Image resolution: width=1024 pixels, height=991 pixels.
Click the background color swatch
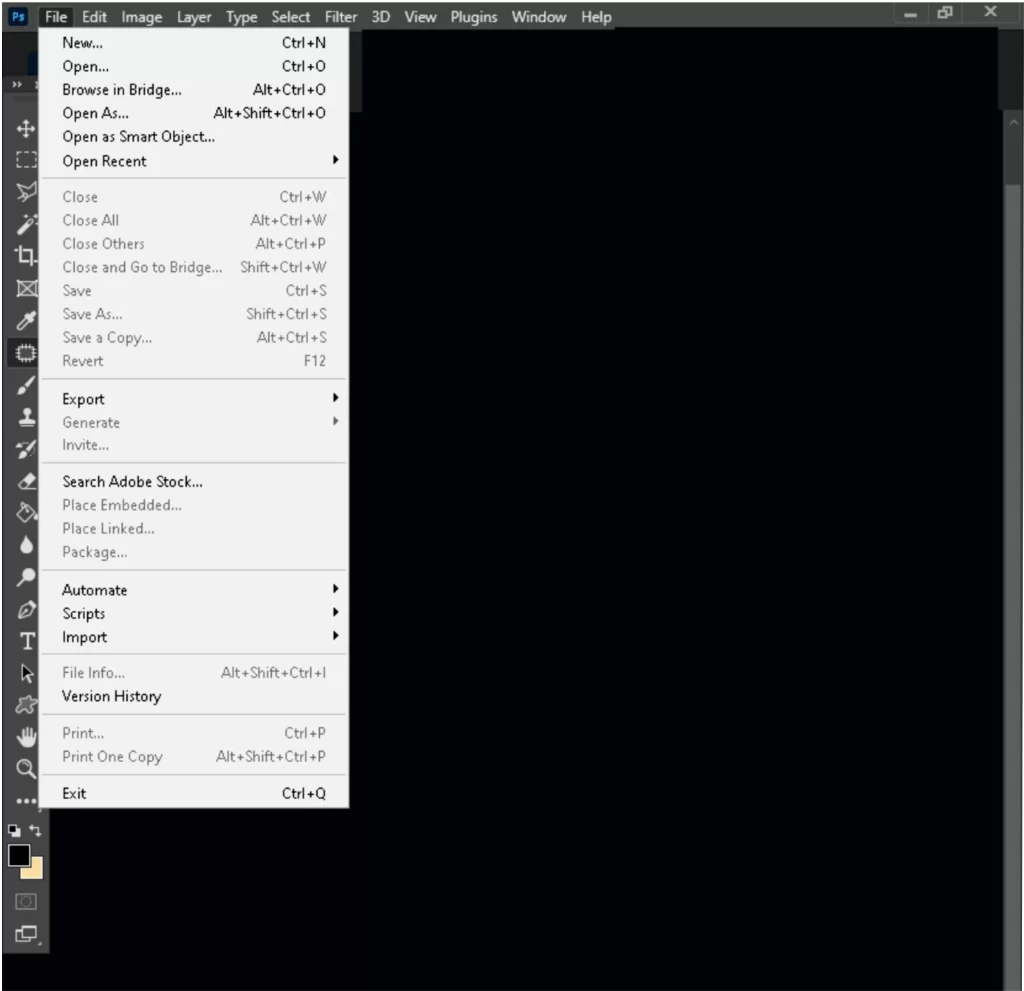[x=34, y=870]
